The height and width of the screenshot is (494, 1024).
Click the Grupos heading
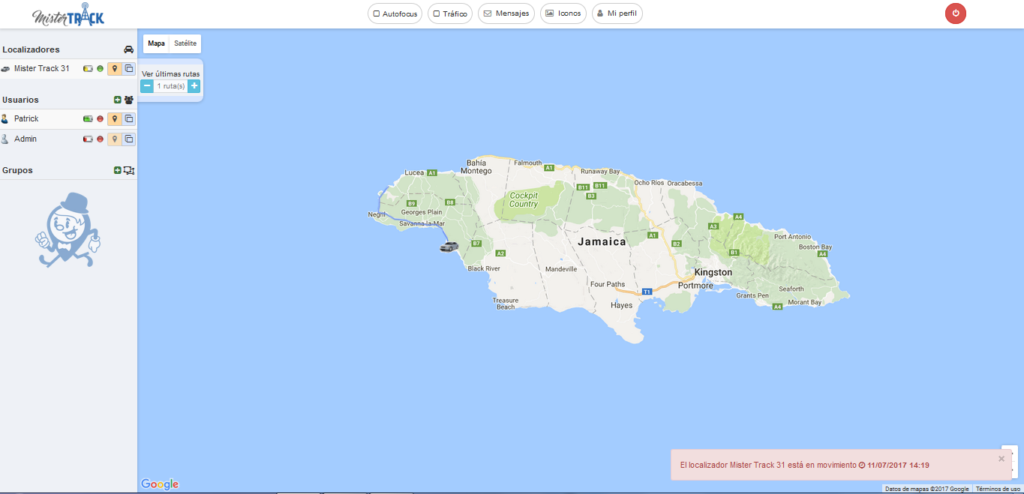coord(18,171)
